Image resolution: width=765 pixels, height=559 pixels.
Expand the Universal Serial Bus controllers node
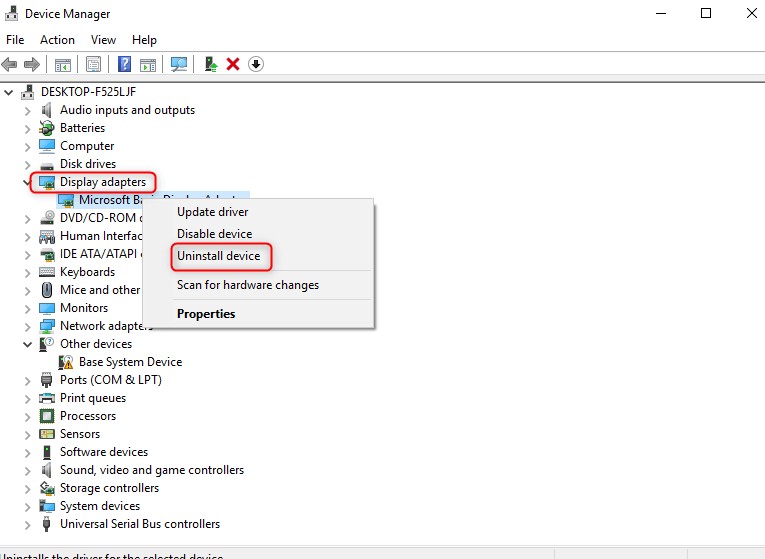point(27,524)
